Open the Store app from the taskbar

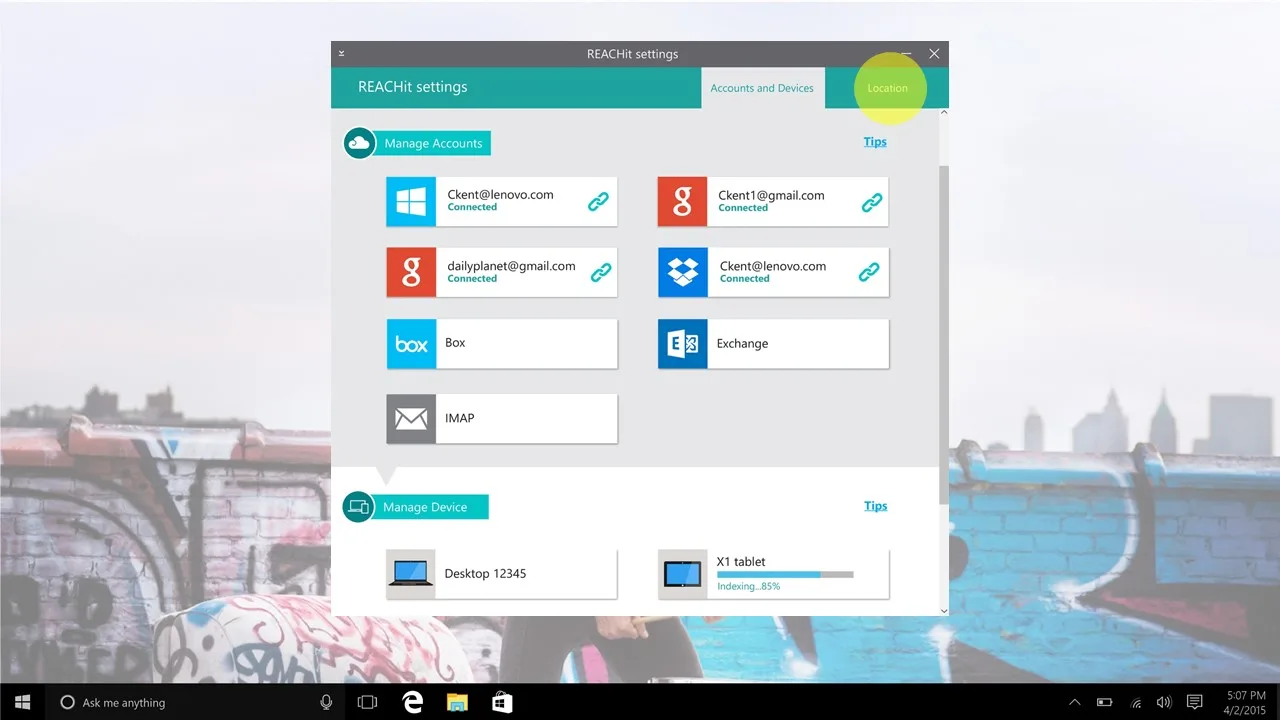coord(502,702)
